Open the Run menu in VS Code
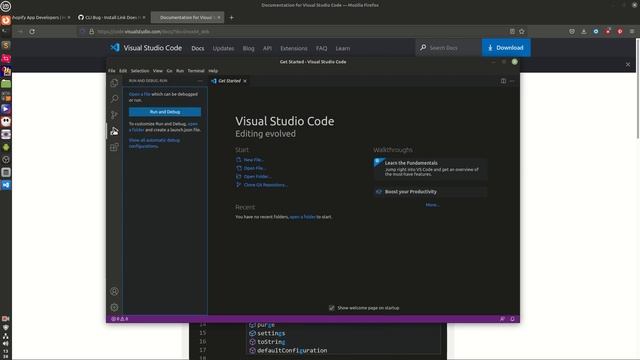The height and width of the screenshot is (360, 640). pyautogui.click(x=180, y=71)
